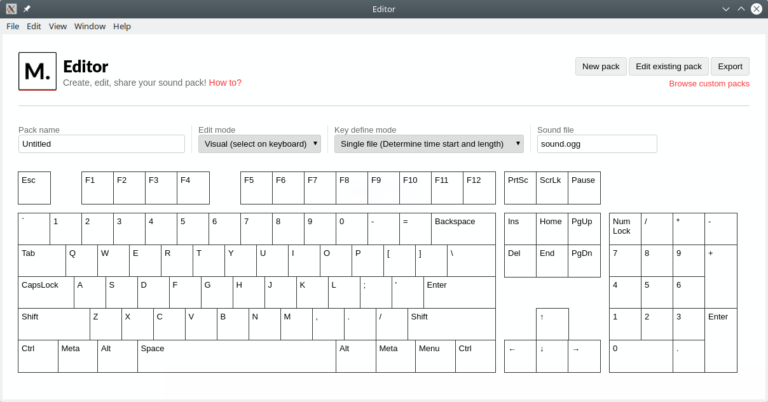Screen dimensions: 768x402
Task: Click the pin icon in title bar
Action: click(27, 9)
